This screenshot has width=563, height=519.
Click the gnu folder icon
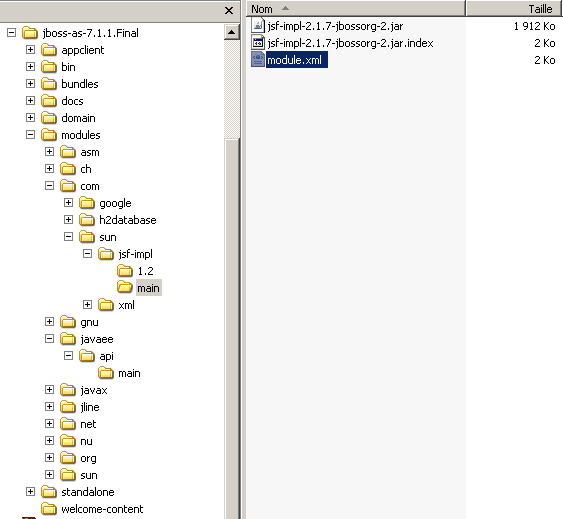[68, 322]
